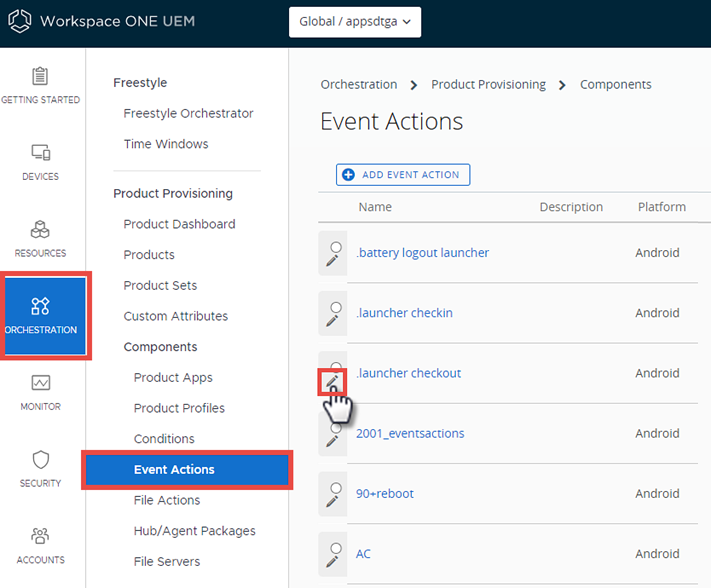Open Getting Started clipboard icon
Viewport: 711px width, 588px height.
40,76
